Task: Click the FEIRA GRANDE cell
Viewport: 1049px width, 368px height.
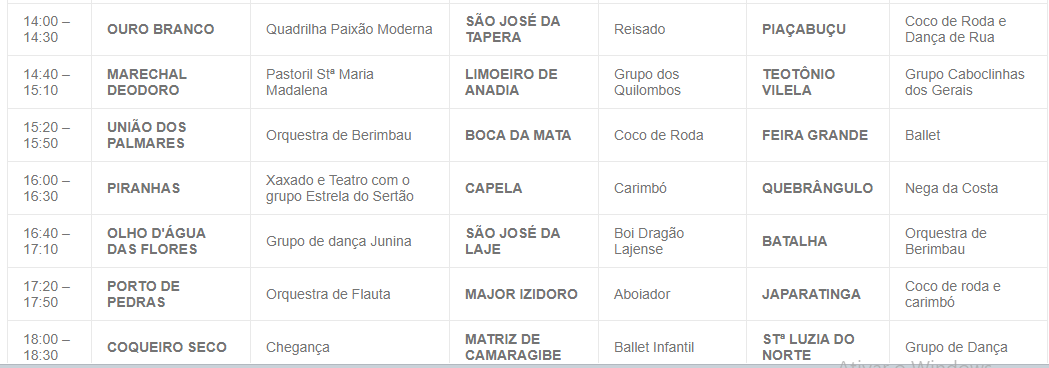Action: 815,135
